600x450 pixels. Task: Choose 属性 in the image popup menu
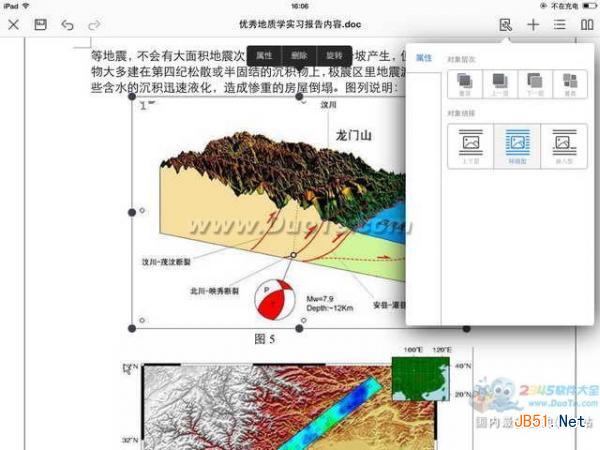tap(264, 55)
